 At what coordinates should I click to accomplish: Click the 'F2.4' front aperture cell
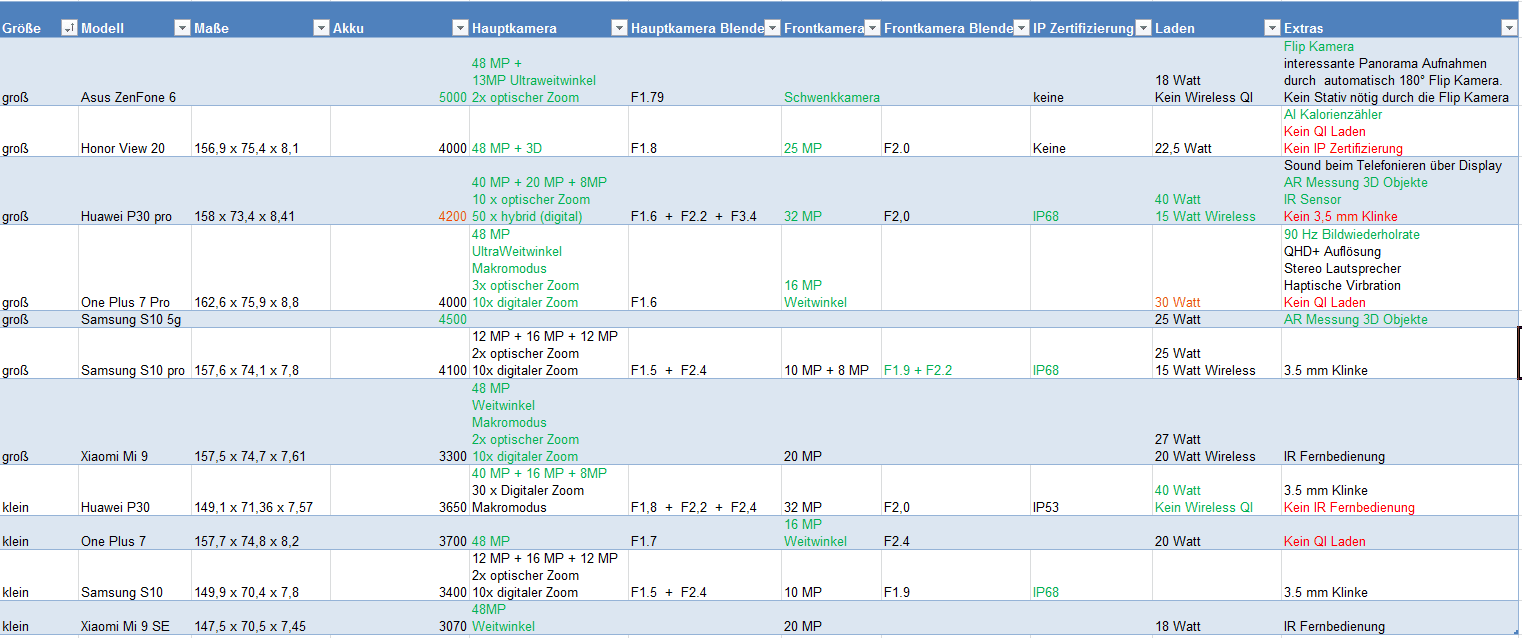point(956,532)
